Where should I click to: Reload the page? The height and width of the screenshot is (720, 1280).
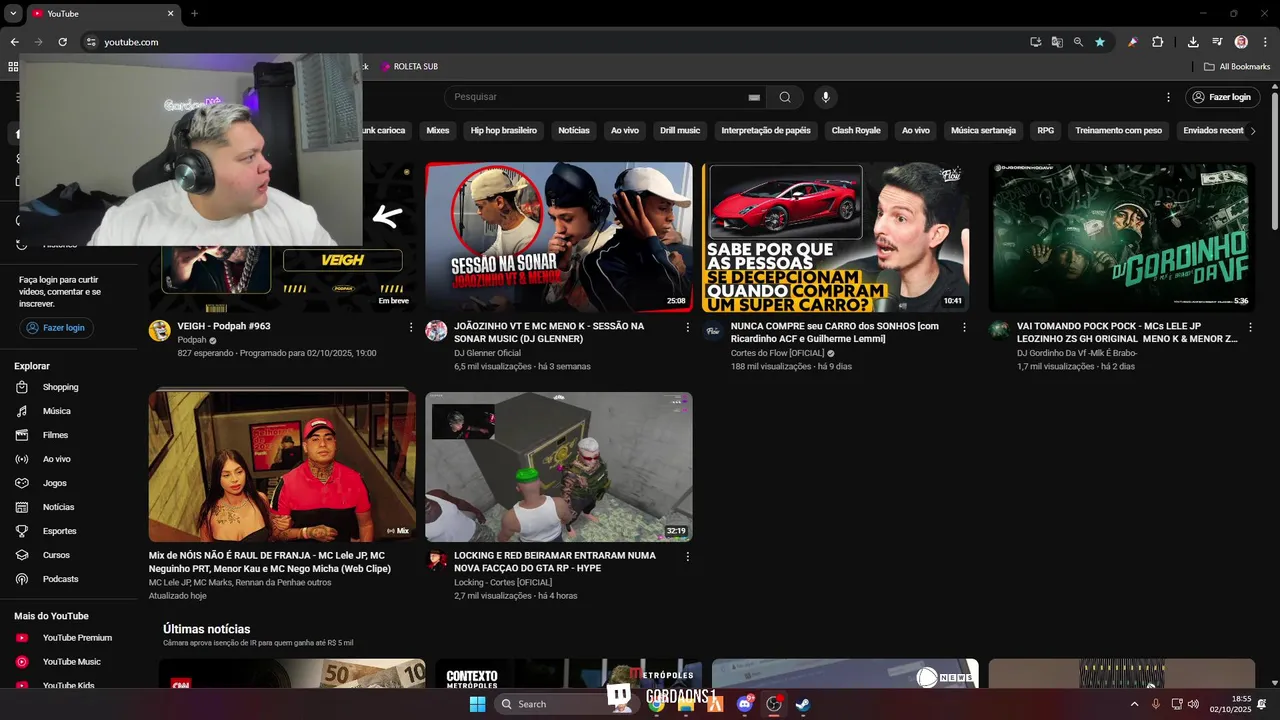62,42
